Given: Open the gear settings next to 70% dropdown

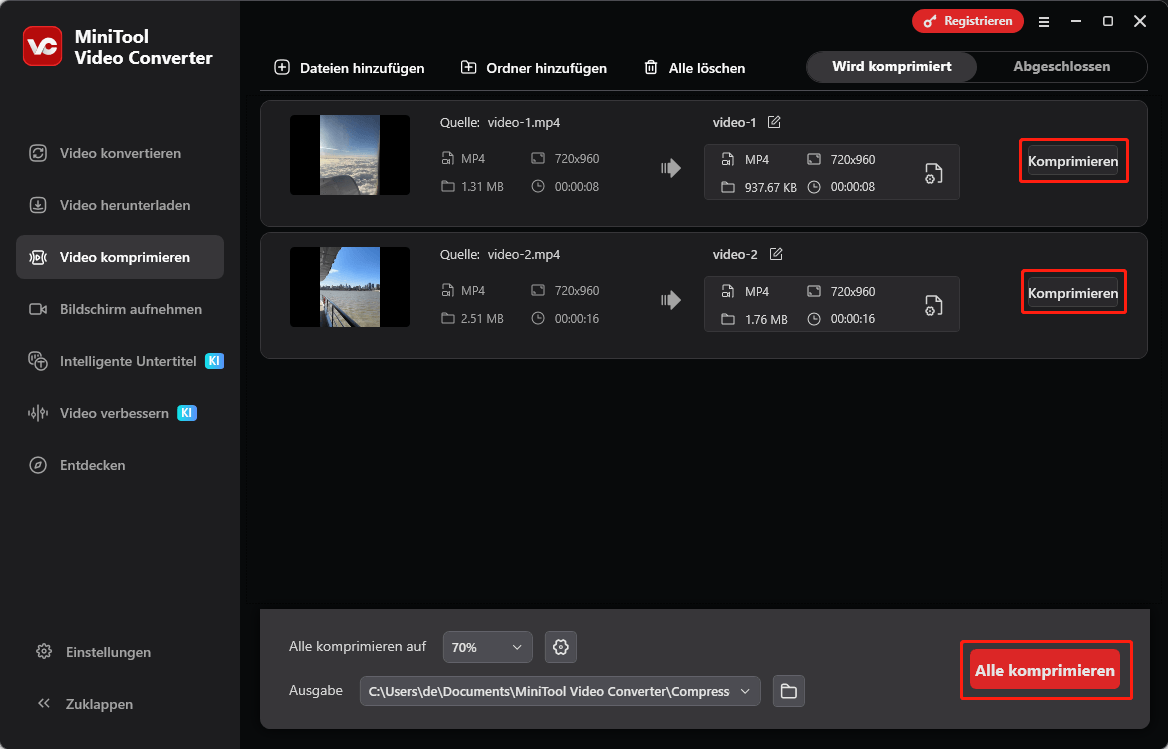Looking at the screenshot, I should pyautogui.click(x=561, y=647).
